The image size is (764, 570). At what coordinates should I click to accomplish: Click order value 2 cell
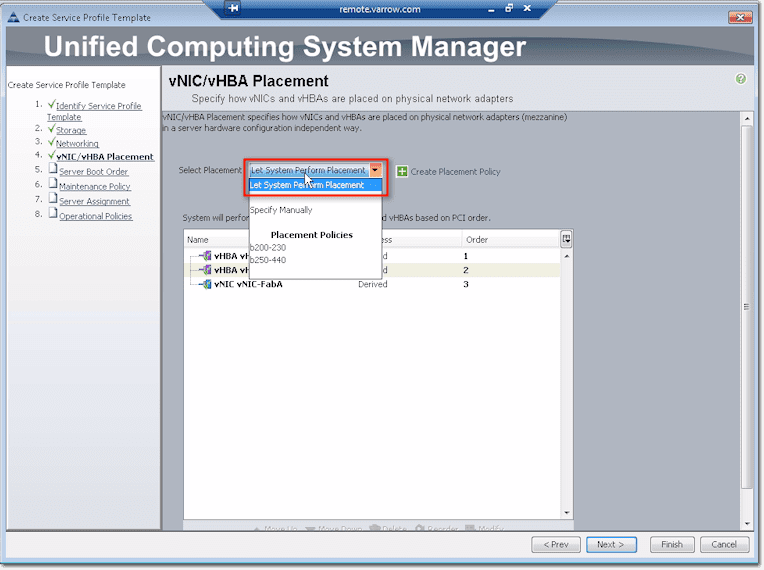click(x=466, y=270)
